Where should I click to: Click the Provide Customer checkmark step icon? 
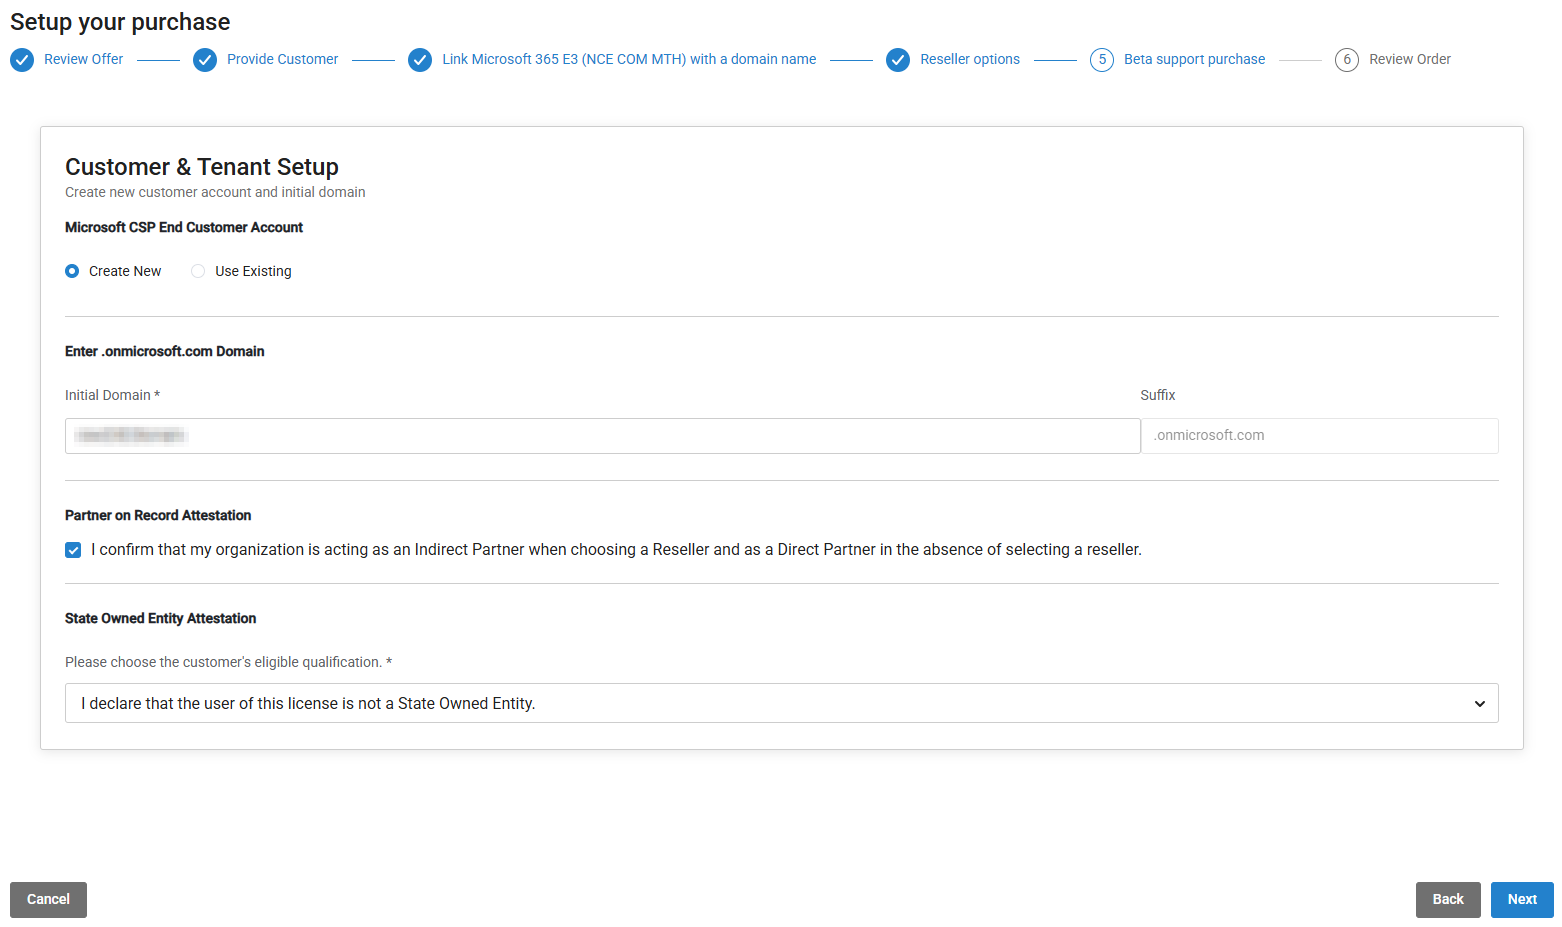tap(205, 60)
